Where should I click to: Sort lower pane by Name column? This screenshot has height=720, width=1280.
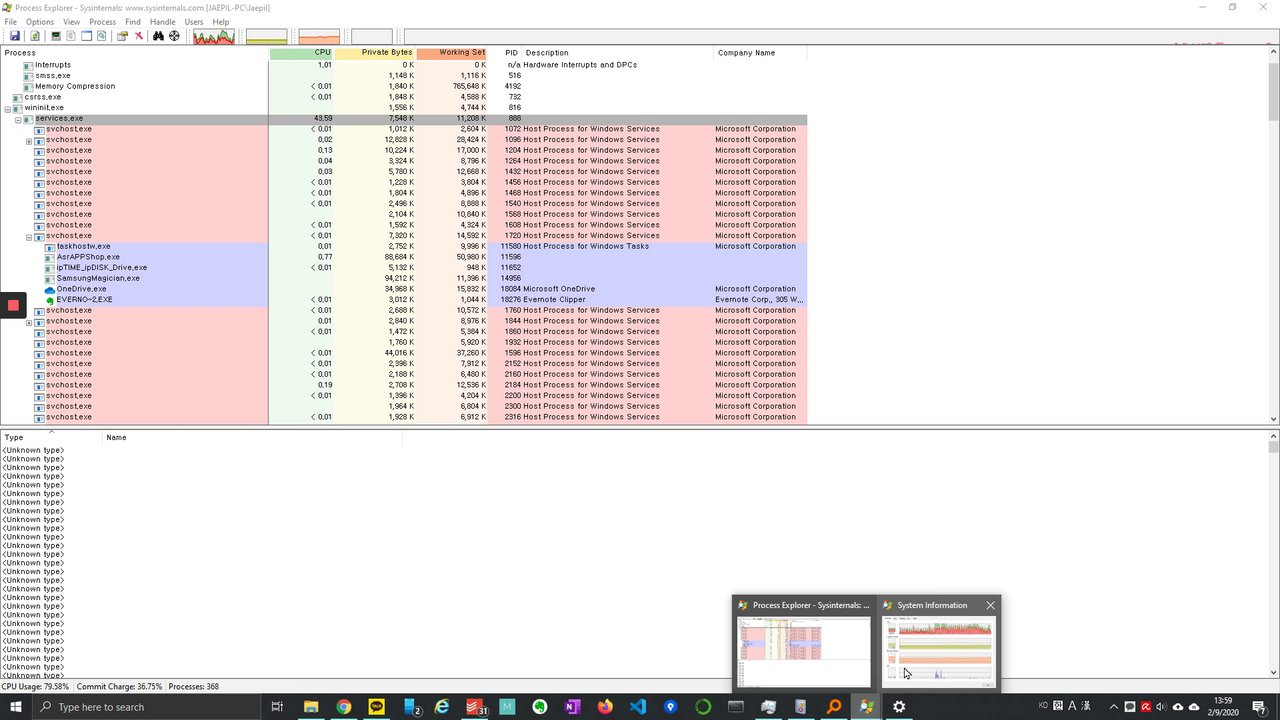point(253,438)
